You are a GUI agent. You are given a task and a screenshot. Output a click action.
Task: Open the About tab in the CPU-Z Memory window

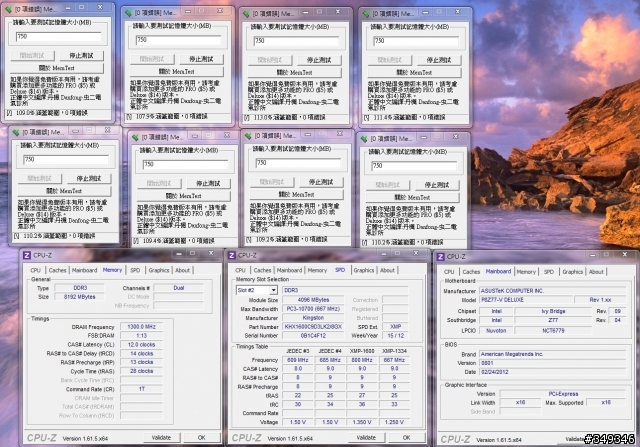[182, 271]
